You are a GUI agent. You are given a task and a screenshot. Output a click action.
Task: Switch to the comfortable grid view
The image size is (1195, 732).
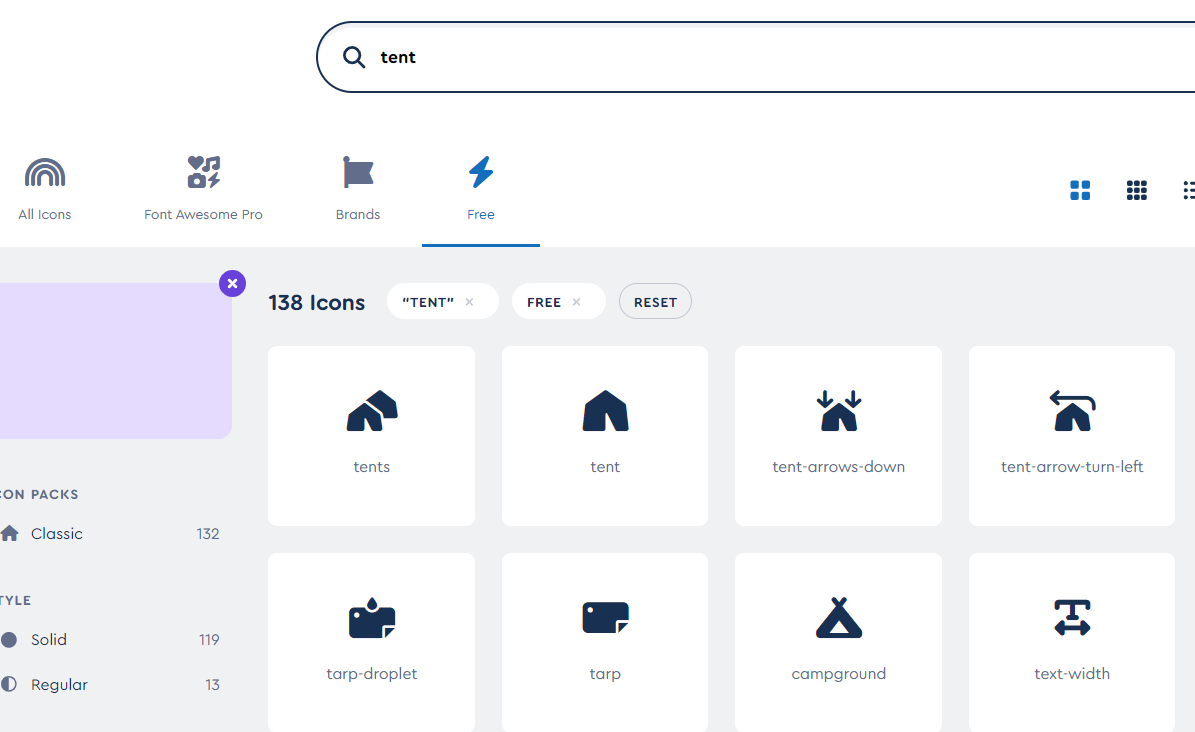coord(1080,190)
